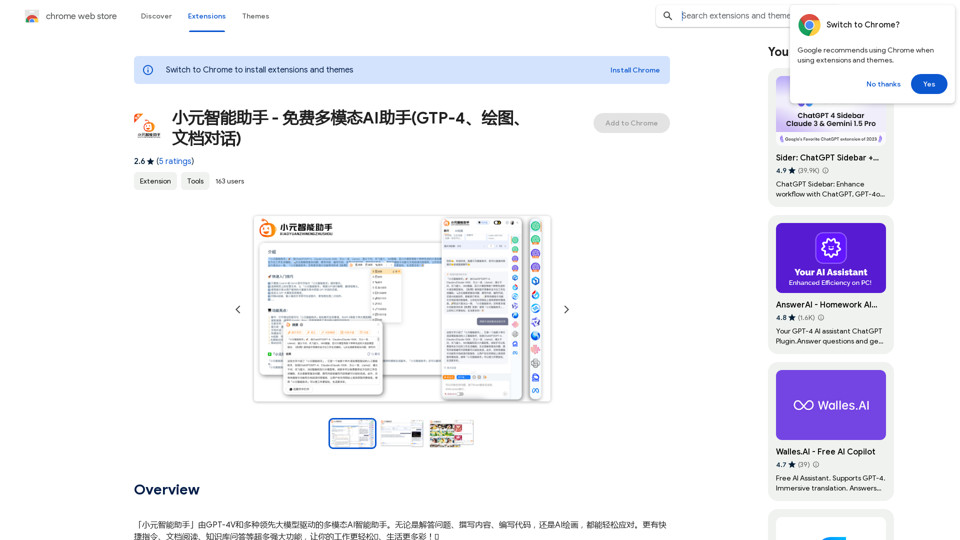The height and width of the screenshot is (540, 960).
Task: Click the search magnifier icon
Action: [x=668, y=16]
